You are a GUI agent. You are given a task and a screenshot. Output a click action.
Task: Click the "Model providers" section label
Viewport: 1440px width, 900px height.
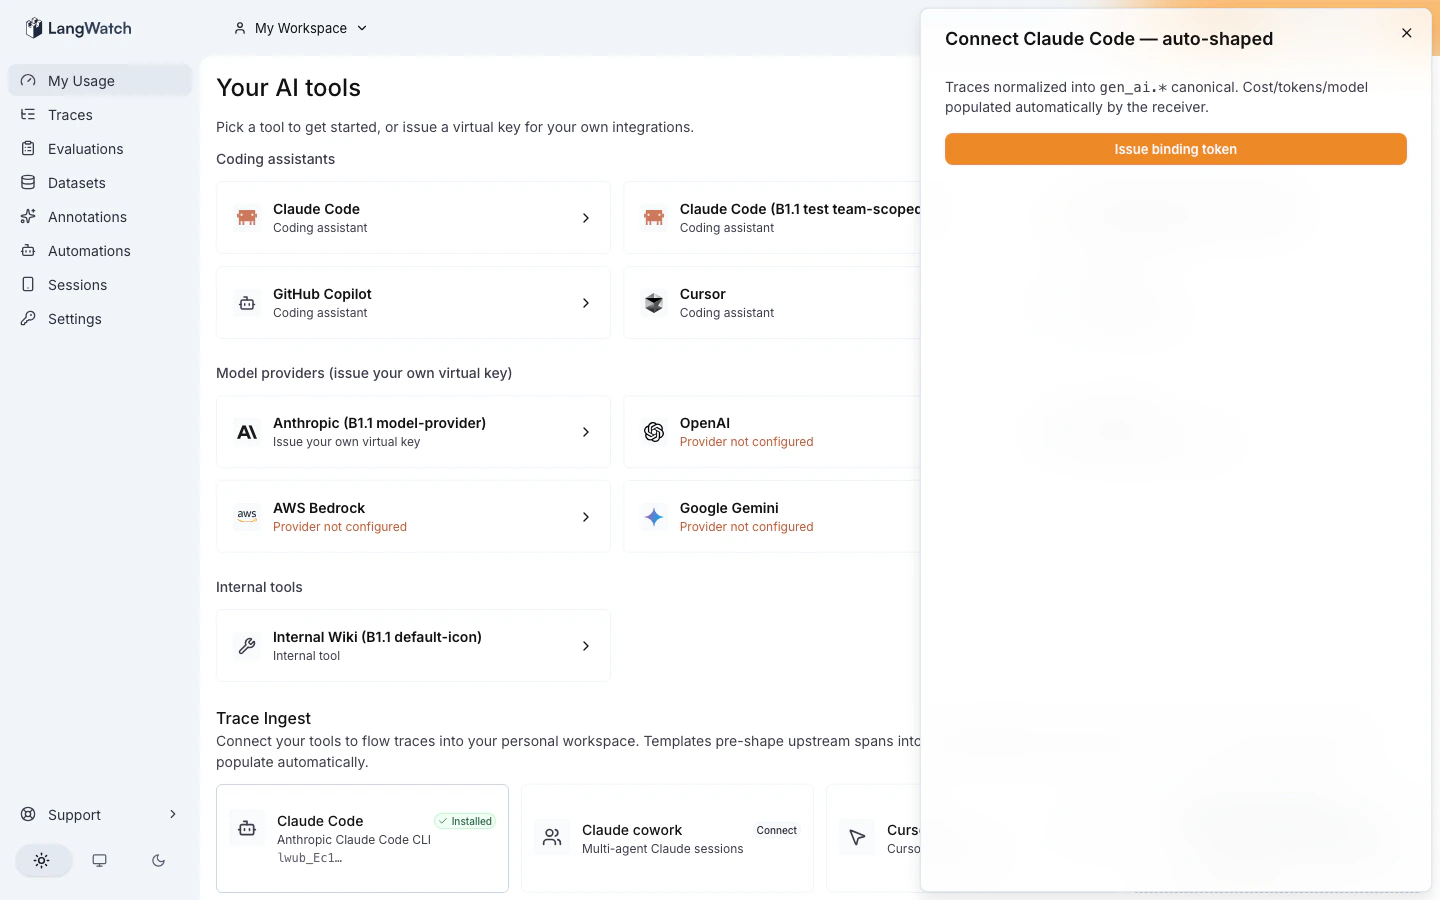[x=364, y=373]
